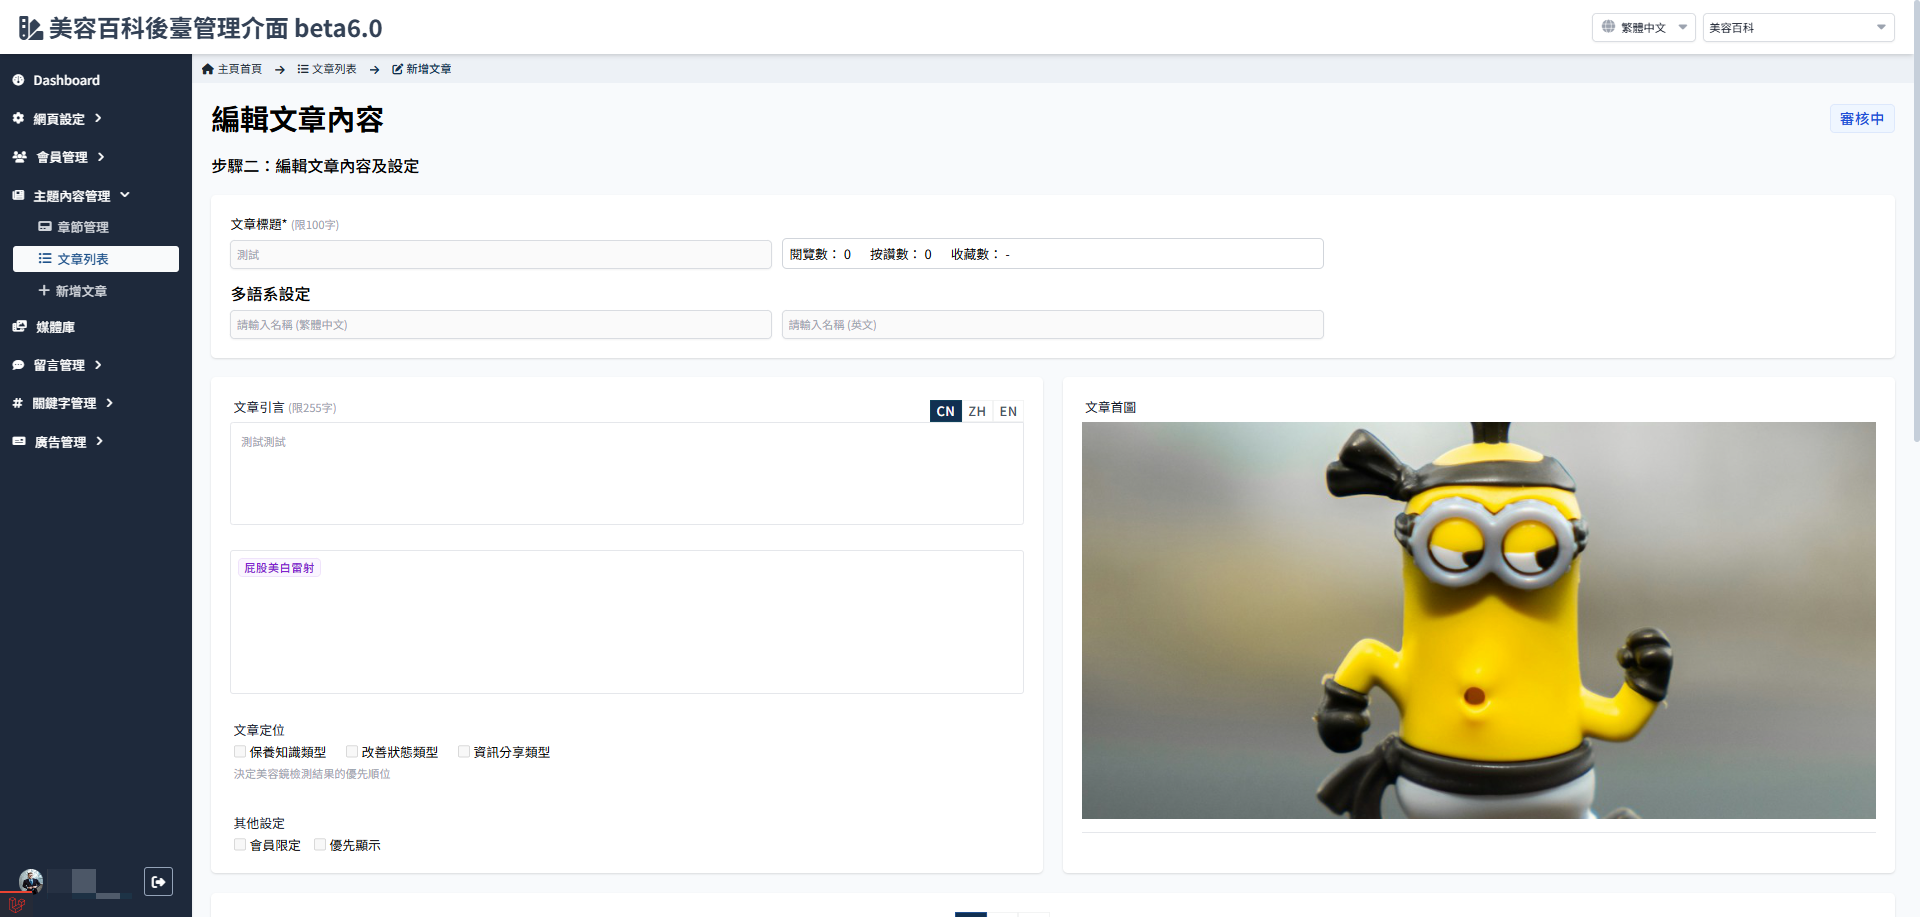Image resolution: width=1920 pixels, height=917 pixels.
Task: Click the Dashboard icon in the sidebar
Action: tap(18, 80)
